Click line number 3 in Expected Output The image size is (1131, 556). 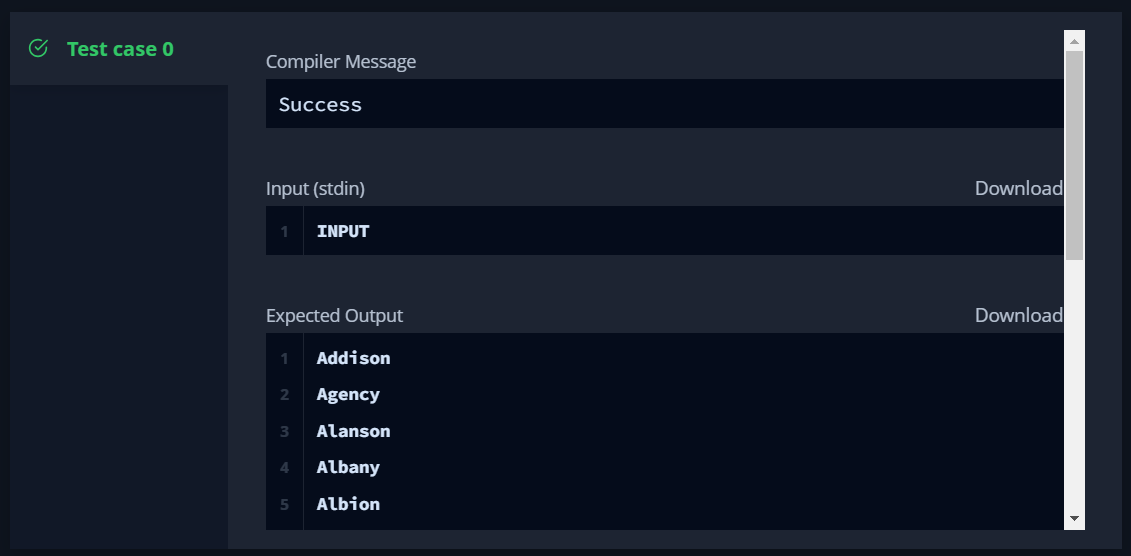[284, 431]
